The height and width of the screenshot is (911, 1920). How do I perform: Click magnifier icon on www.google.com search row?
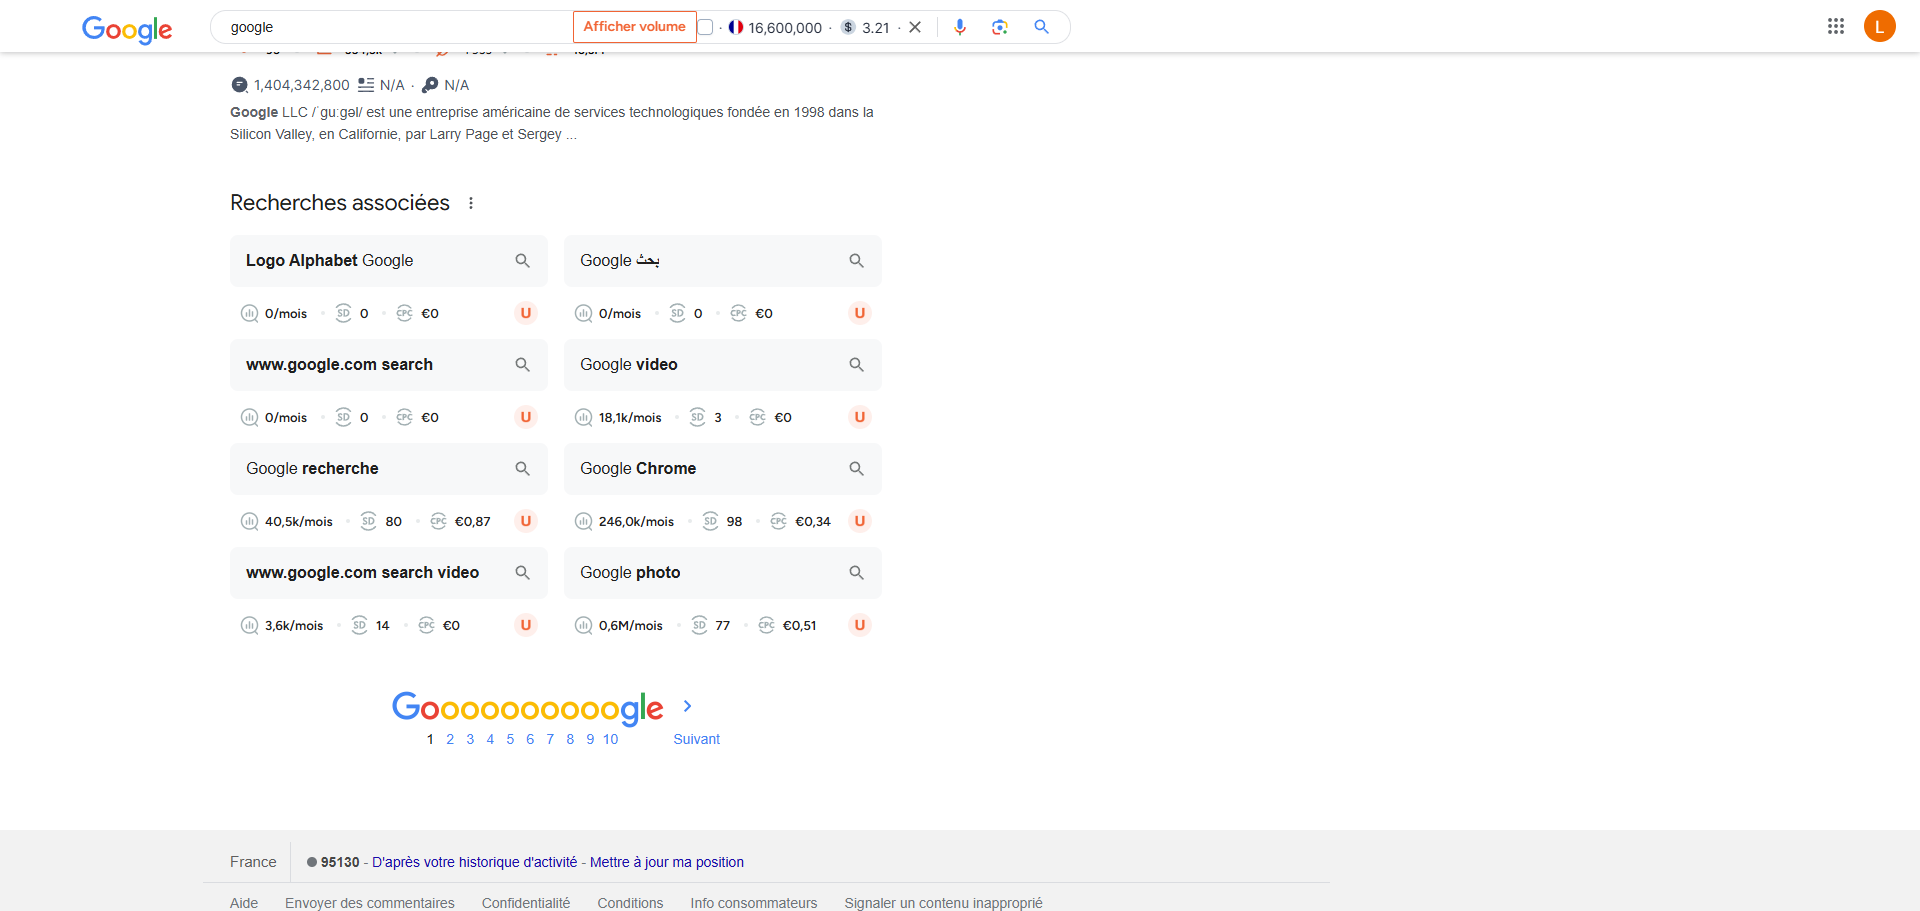522,364
